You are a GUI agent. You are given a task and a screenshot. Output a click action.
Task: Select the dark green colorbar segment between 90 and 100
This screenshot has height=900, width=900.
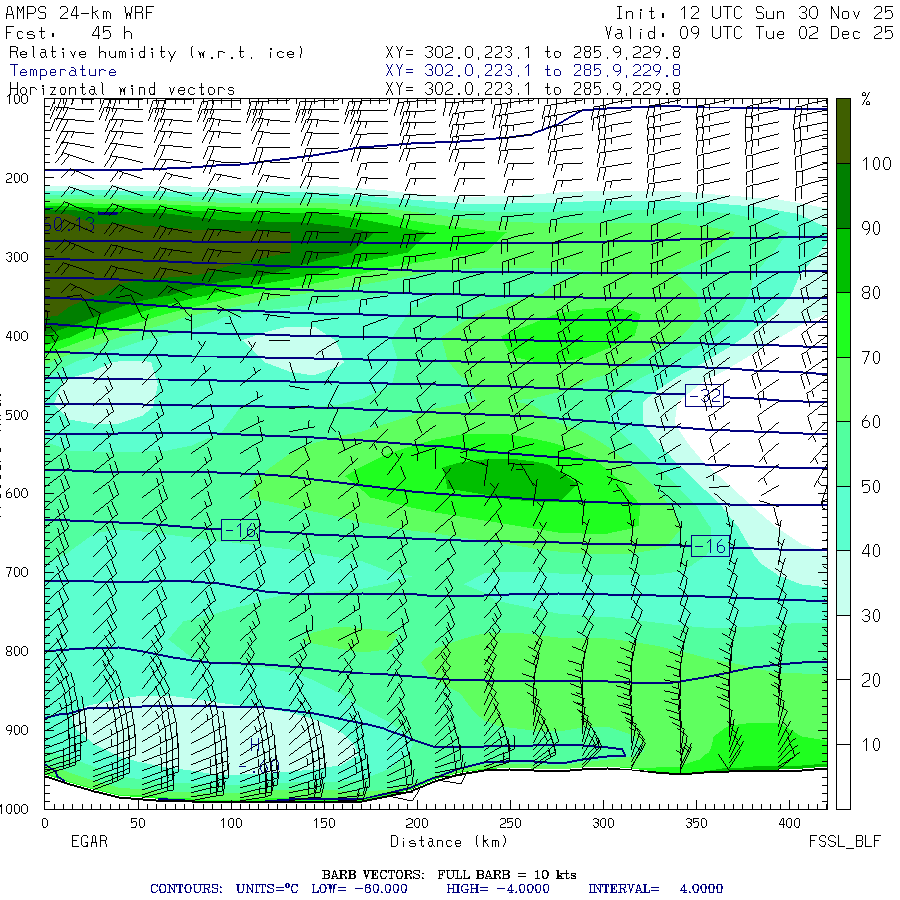point(843,196)
